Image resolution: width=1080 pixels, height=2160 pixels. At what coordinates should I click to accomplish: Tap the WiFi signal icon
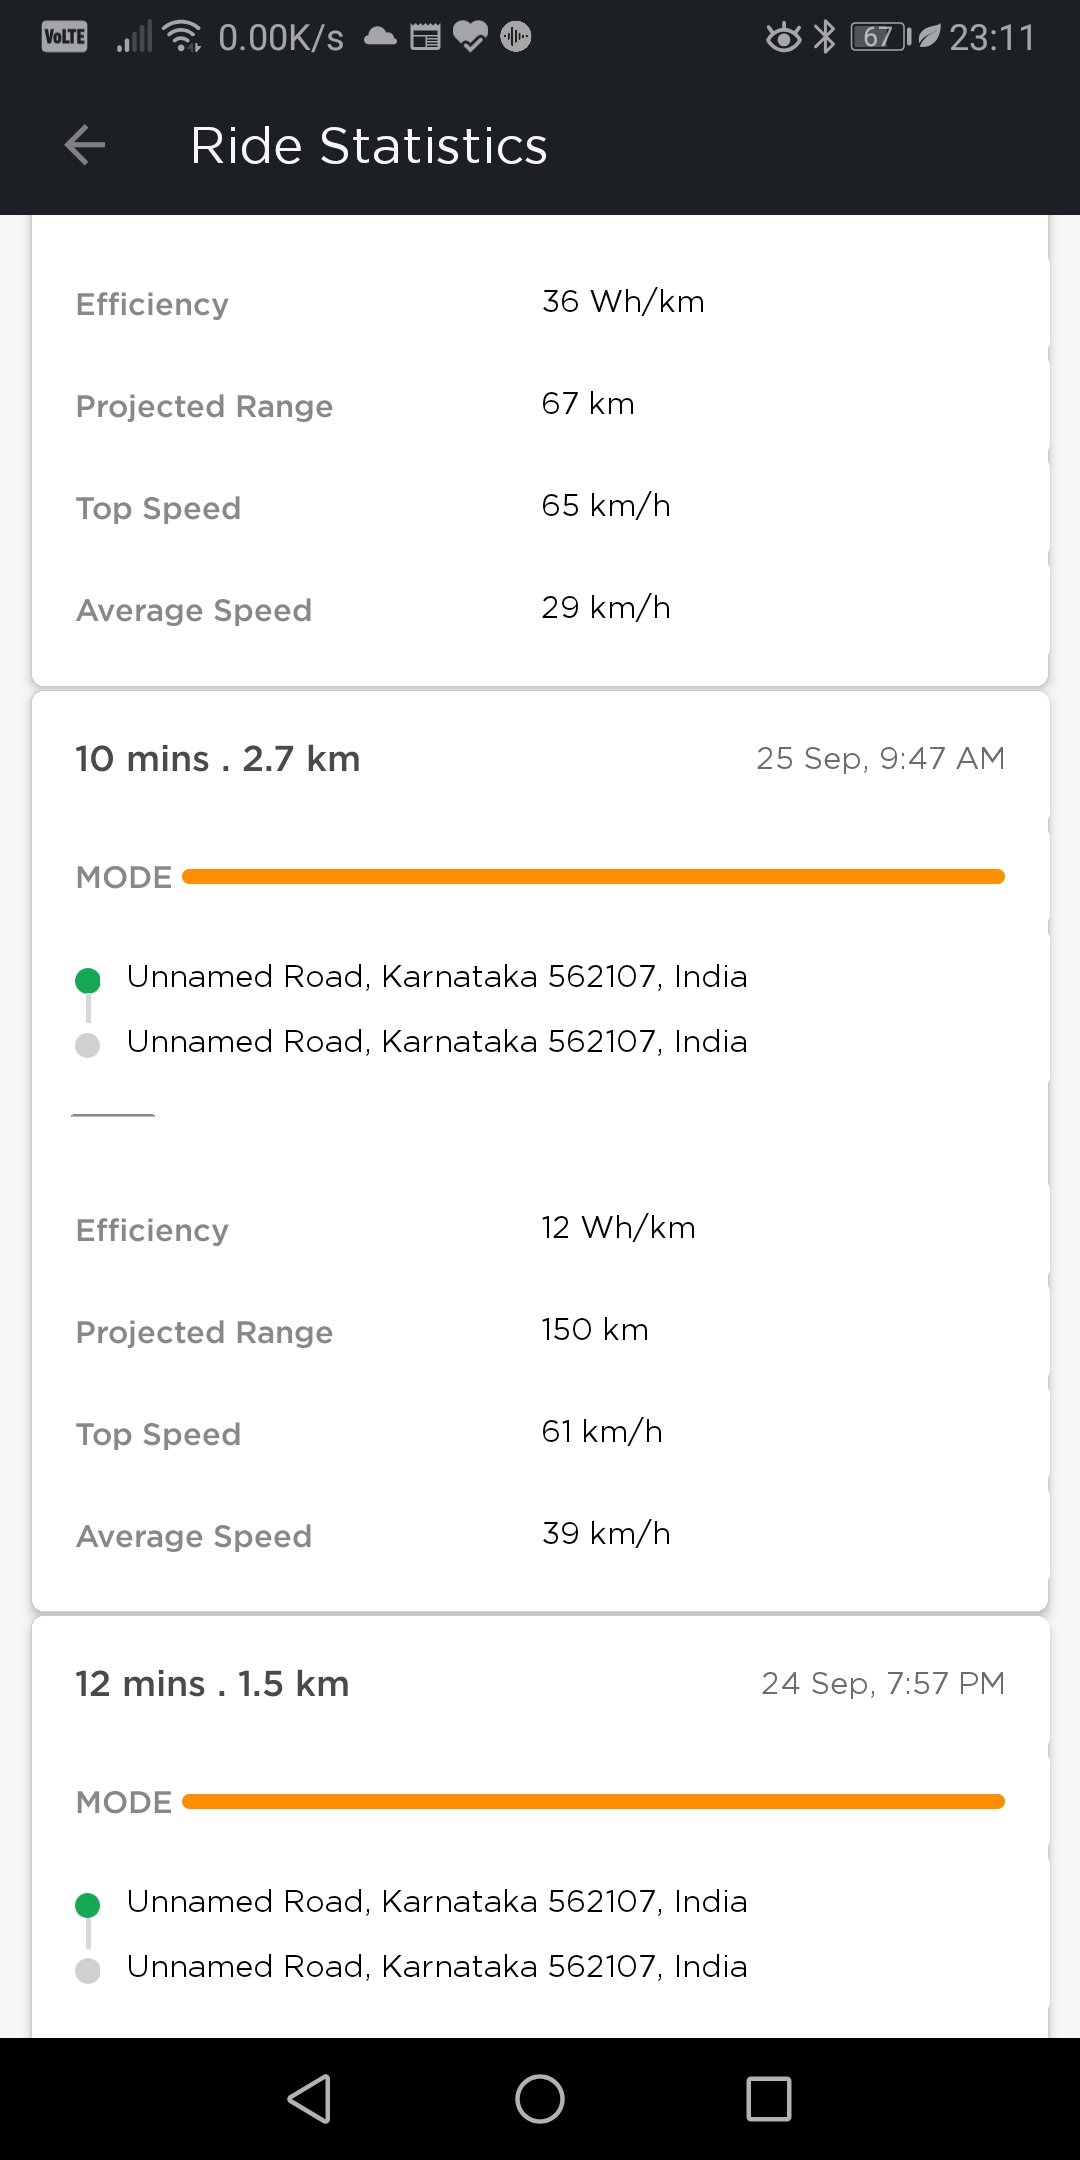183,37
